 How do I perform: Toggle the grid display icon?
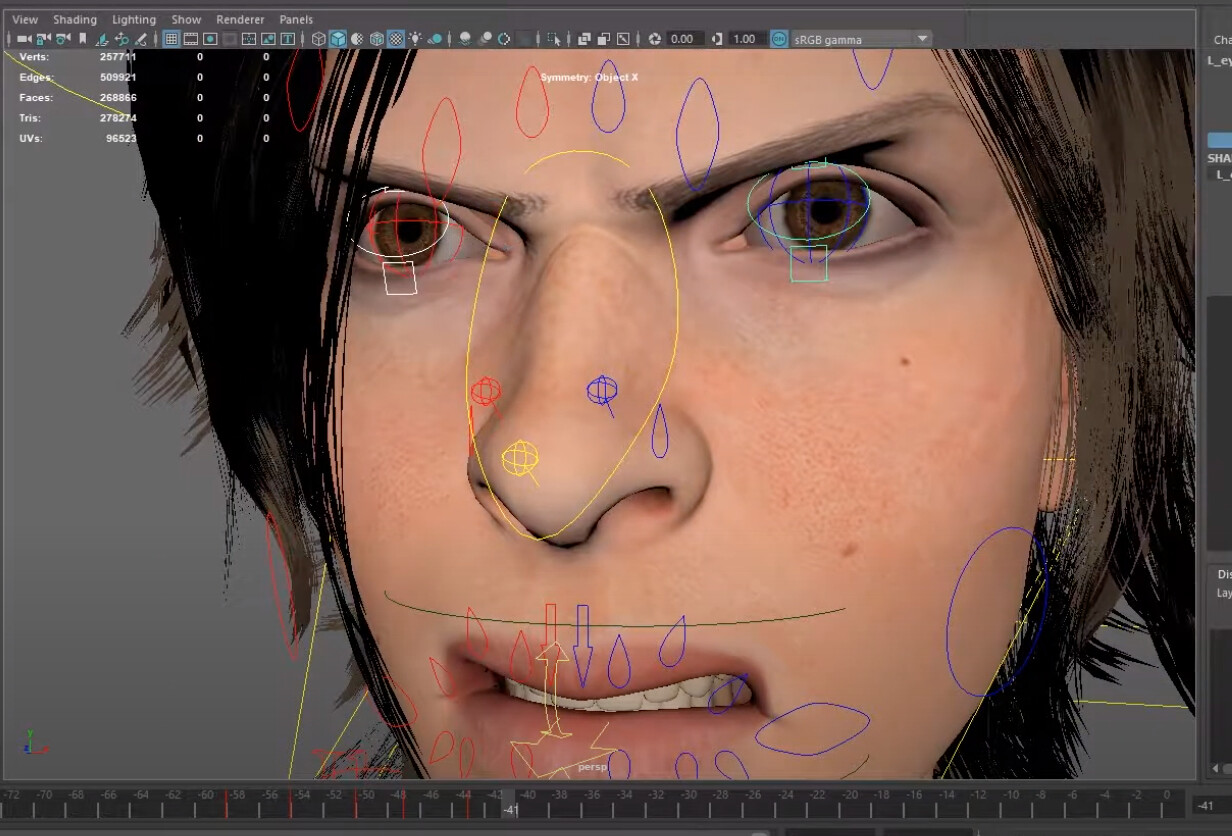click(x=170, y=38)
